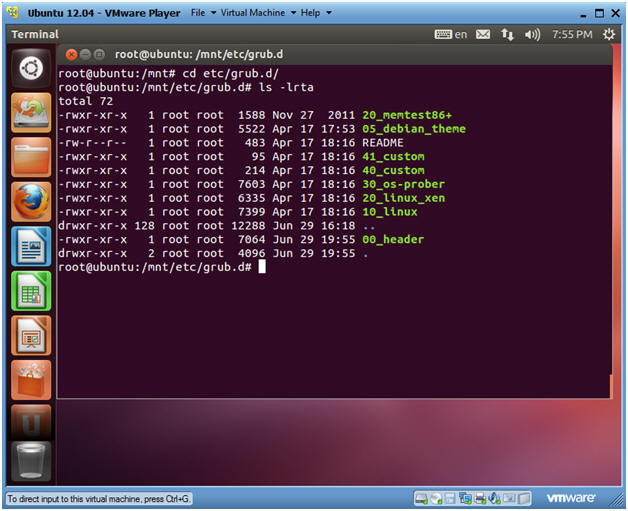Click the dropdown arrow next to File
This screenshot has height=511, width=628.
(213, 13)
